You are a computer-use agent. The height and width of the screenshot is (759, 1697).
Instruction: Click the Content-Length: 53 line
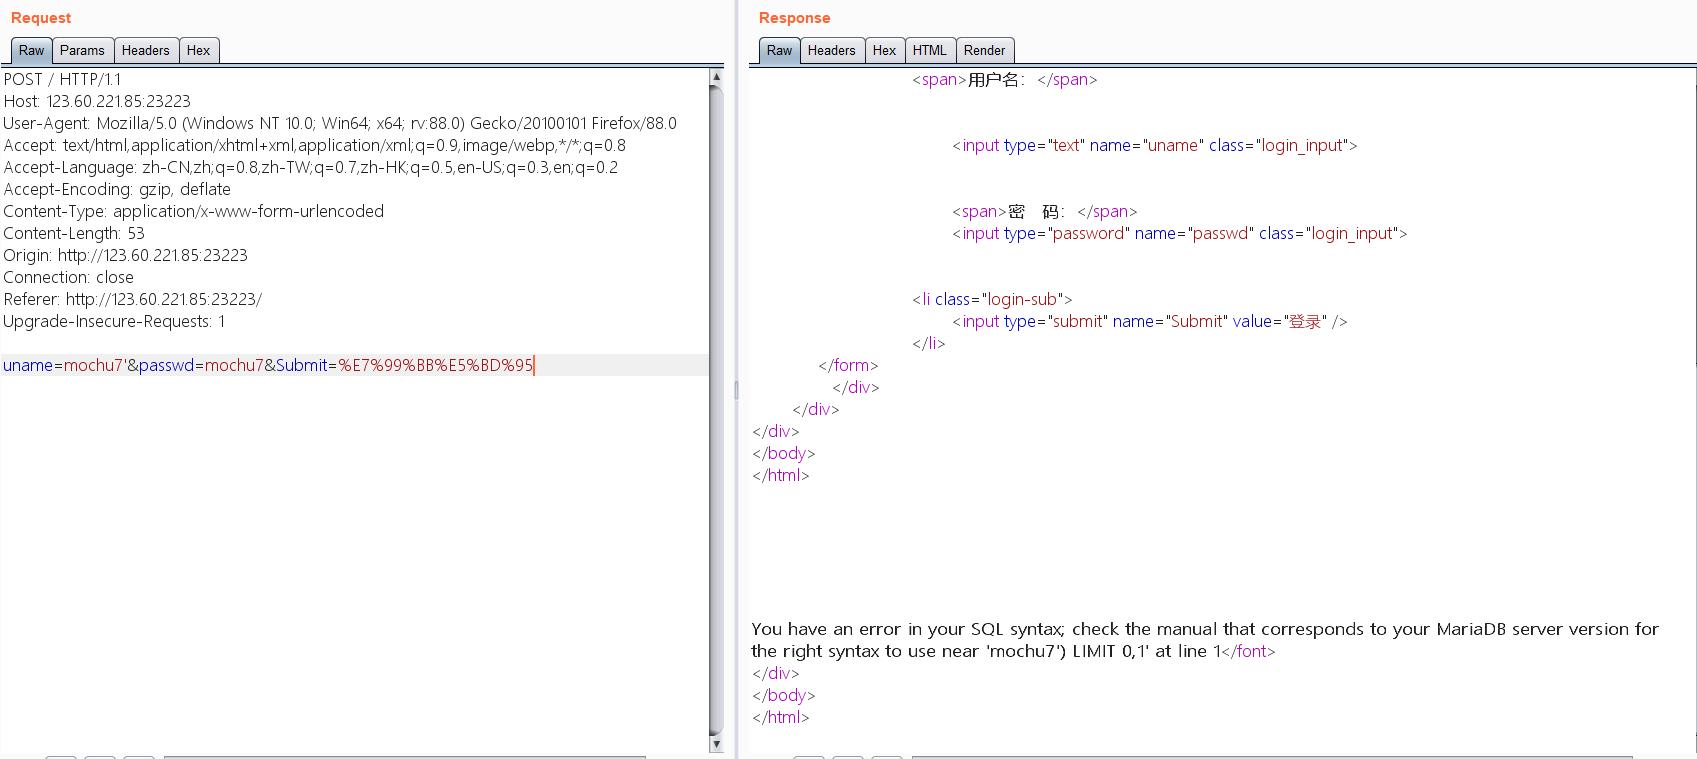(x=74, y=233)
